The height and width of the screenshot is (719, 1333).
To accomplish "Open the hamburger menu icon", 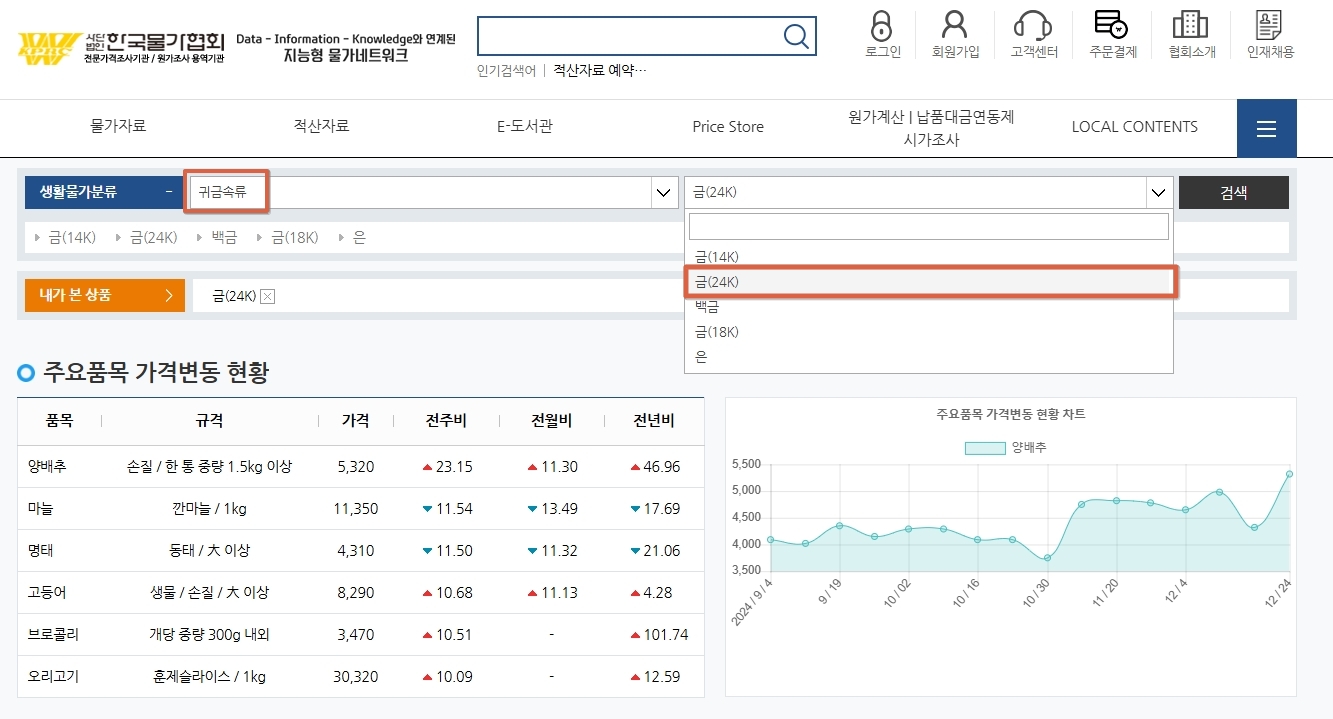I will (x=1266, y=128).
